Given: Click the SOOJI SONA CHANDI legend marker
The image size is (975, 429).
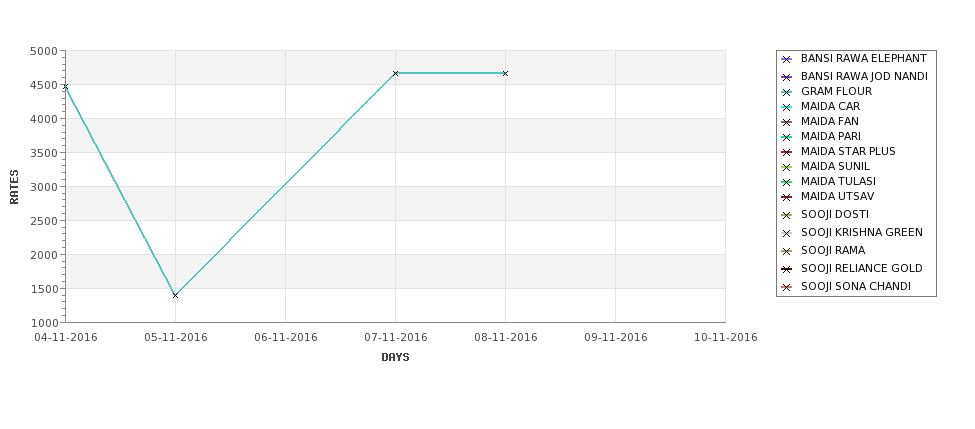Looking at the screenshot, I should [x=786, y=287].
